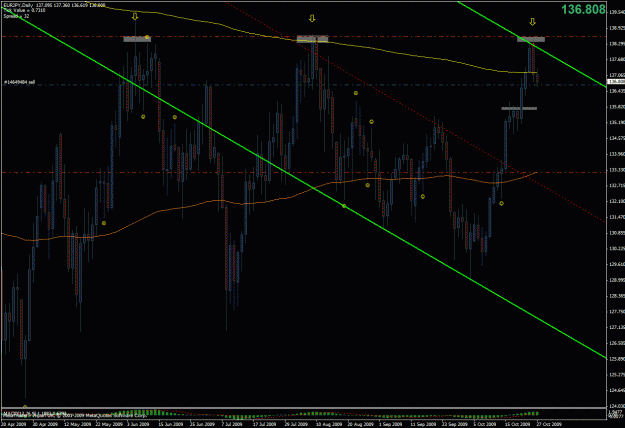Select the yellow down arrow above the June peak
This screenshot has width=625, height=428.
[x=135, y=16]
